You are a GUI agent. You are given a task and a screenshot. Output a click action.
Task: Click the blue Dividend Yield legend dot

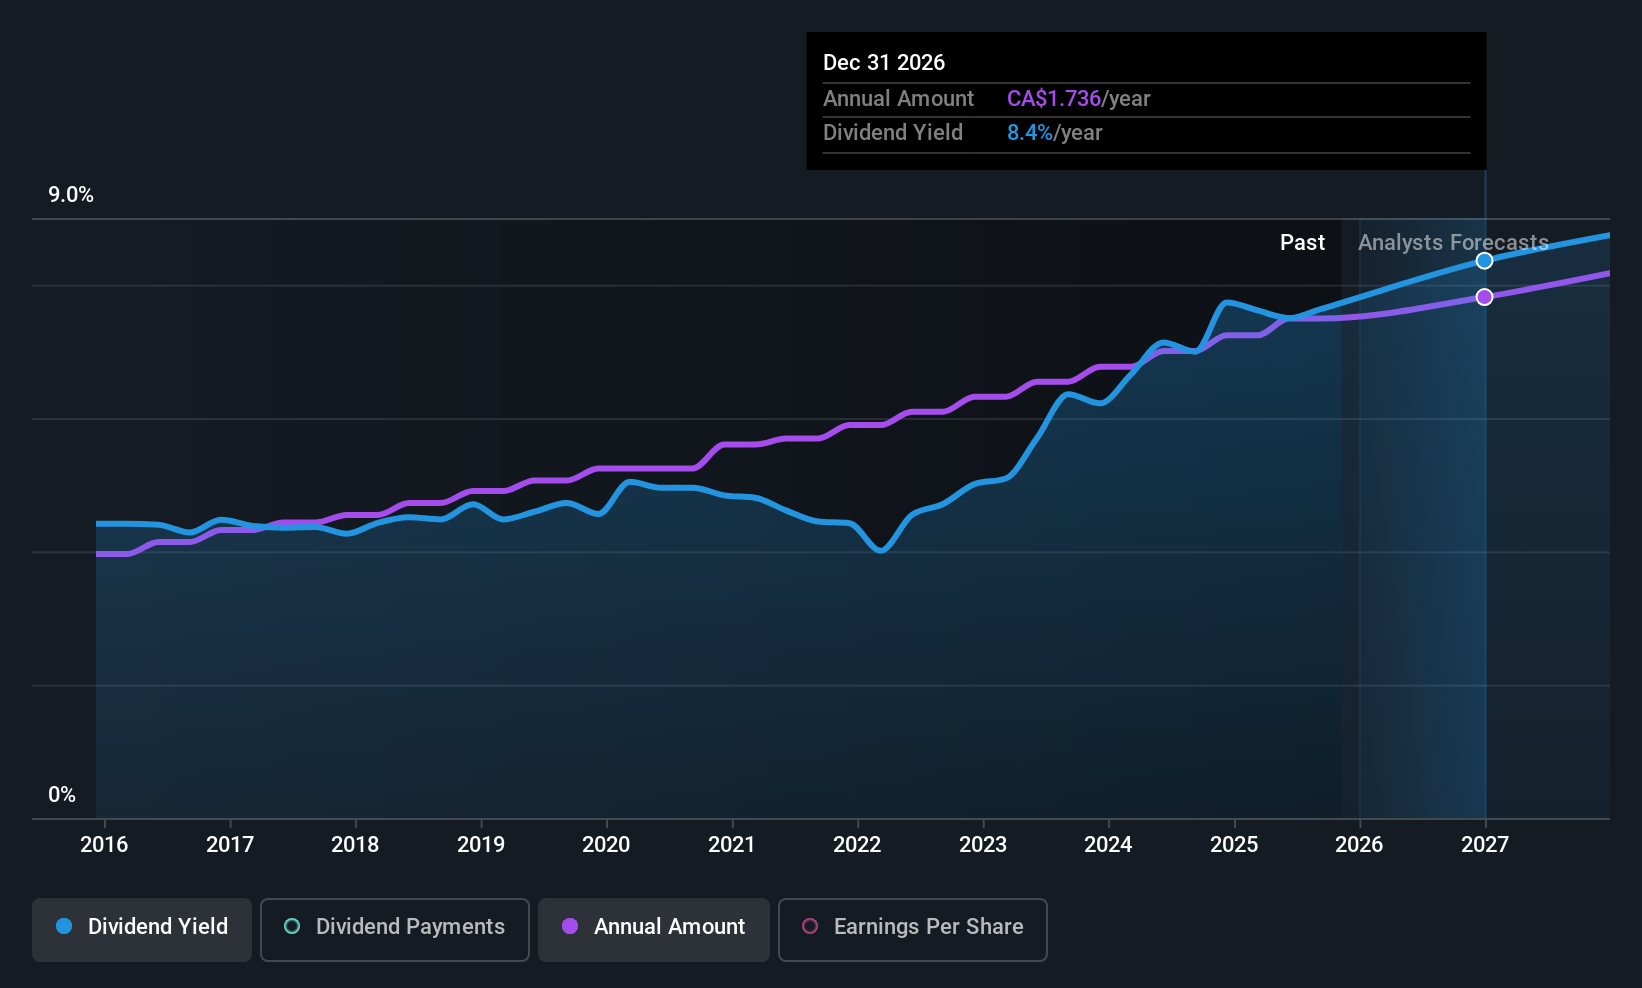pyautogui.click(x=64, y=927)
